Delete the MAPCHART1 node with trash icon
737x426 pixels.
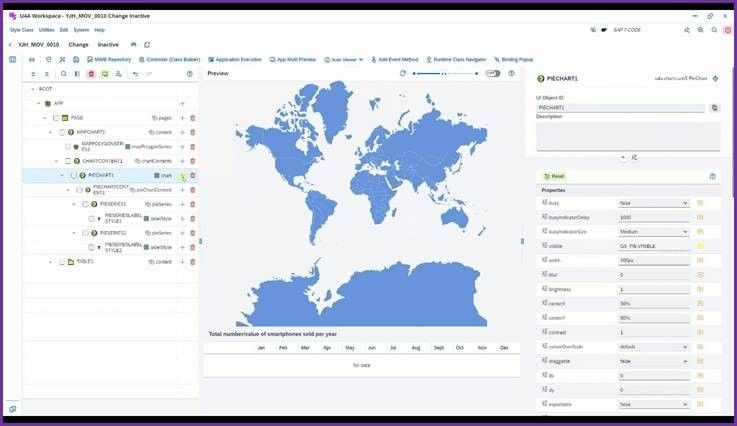point(193,133)
